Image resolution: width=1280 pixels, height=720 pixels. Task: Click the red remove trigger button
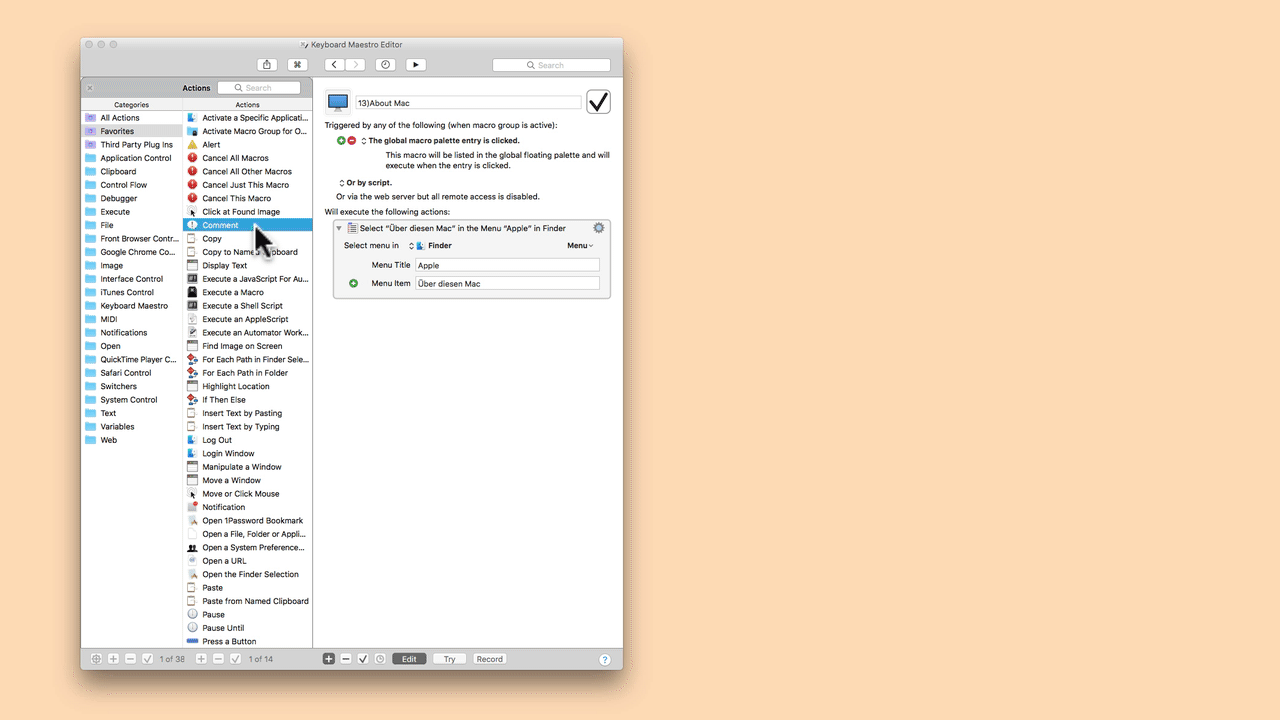[352, 141]
